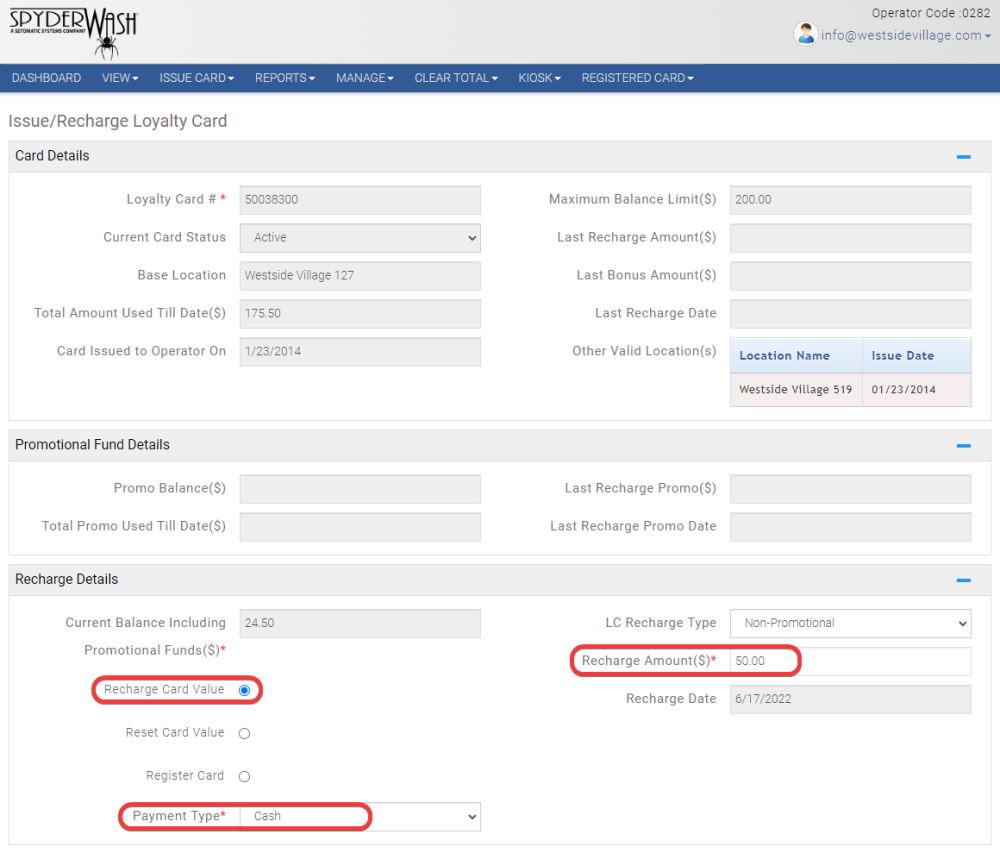Open the info@westsidevillage.com account menu

pos(906,36)
